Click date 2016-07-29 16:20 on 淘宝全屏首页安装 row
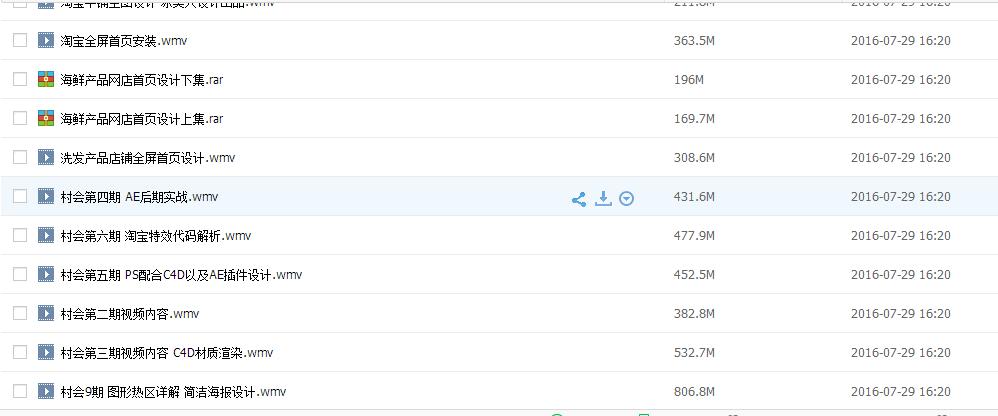Screen dimensions: 998x416 [x=901, y=41]
